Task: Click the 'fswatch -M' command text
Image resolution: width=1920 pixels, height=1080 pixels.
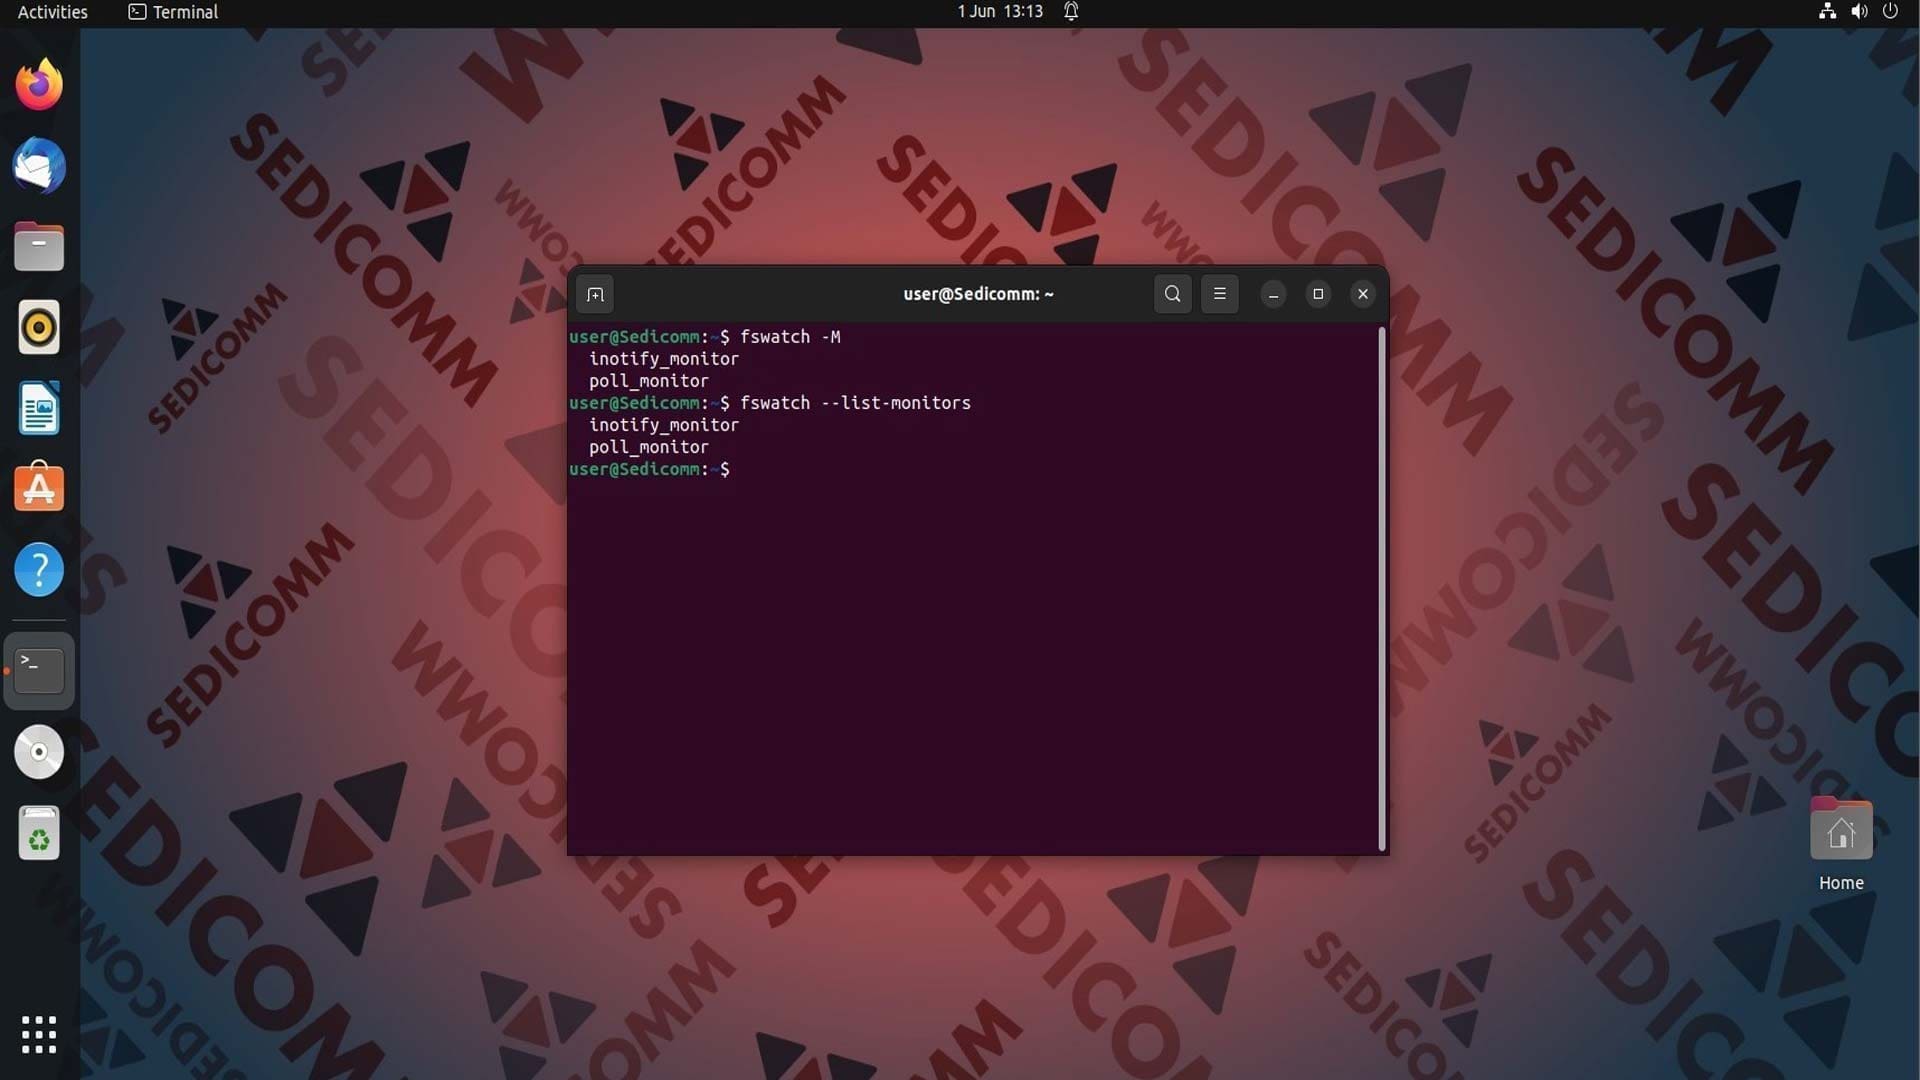Action: pos(790,337)
